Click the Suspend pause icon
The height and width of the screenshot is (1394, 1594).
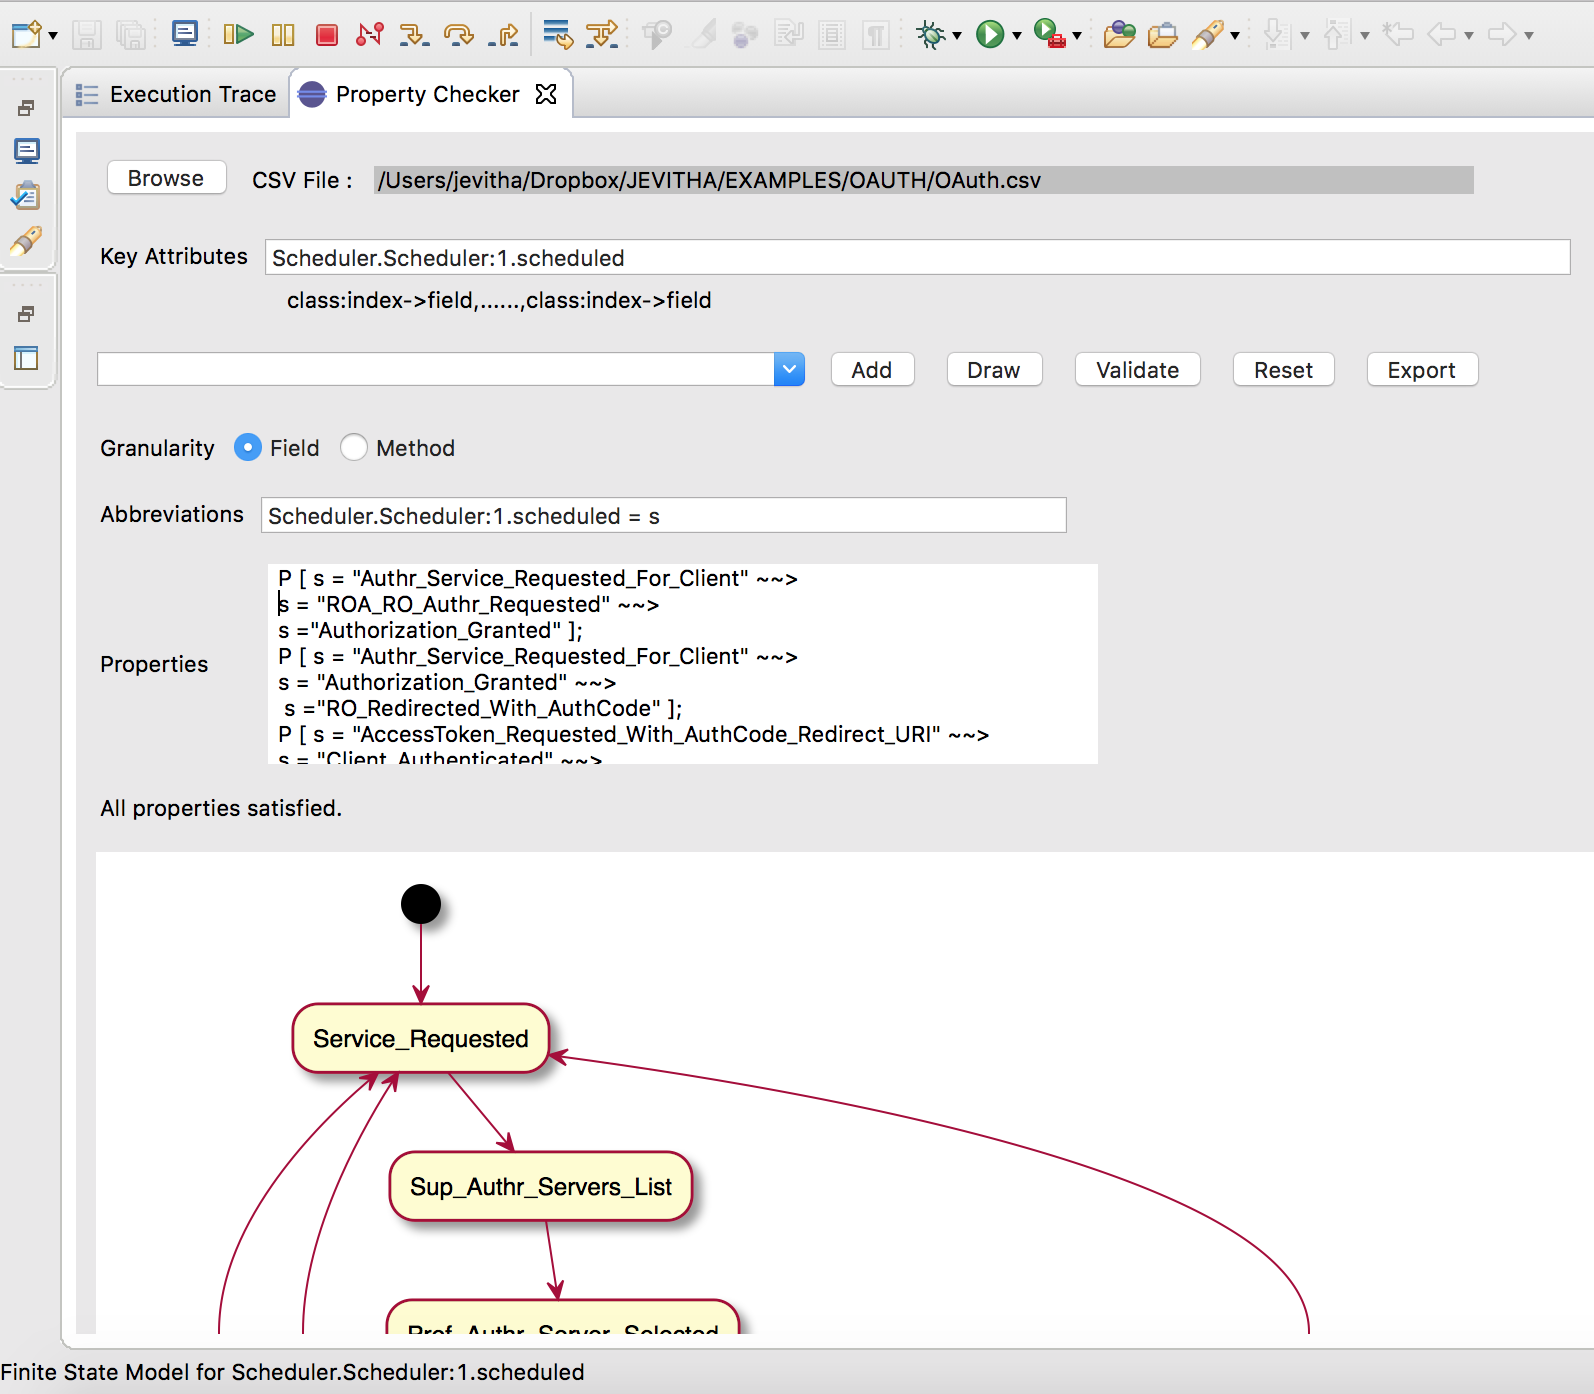click(283, 35)
